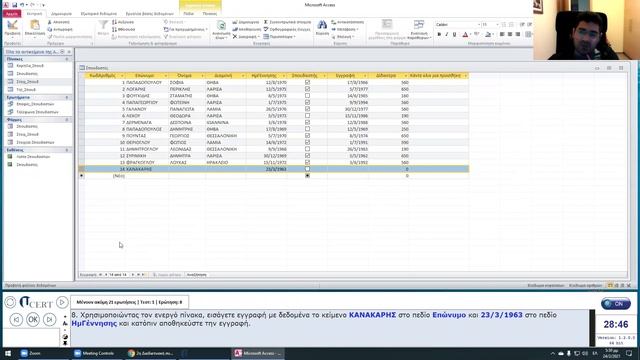Screen dimensions: 640x360
Task: Click the font color A icon
Action: coord(465,35)
